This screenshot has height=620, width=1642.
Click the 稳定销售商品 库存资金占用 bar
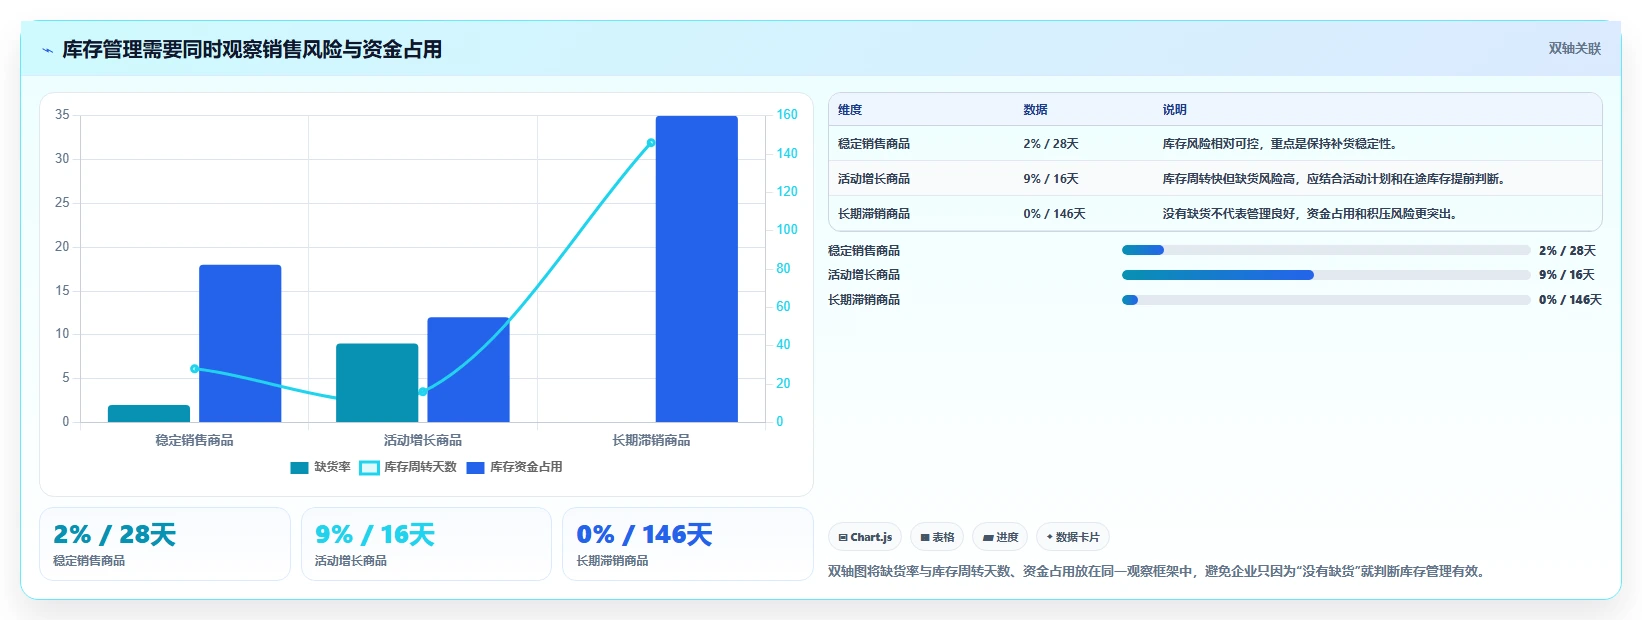pos(240,343)
